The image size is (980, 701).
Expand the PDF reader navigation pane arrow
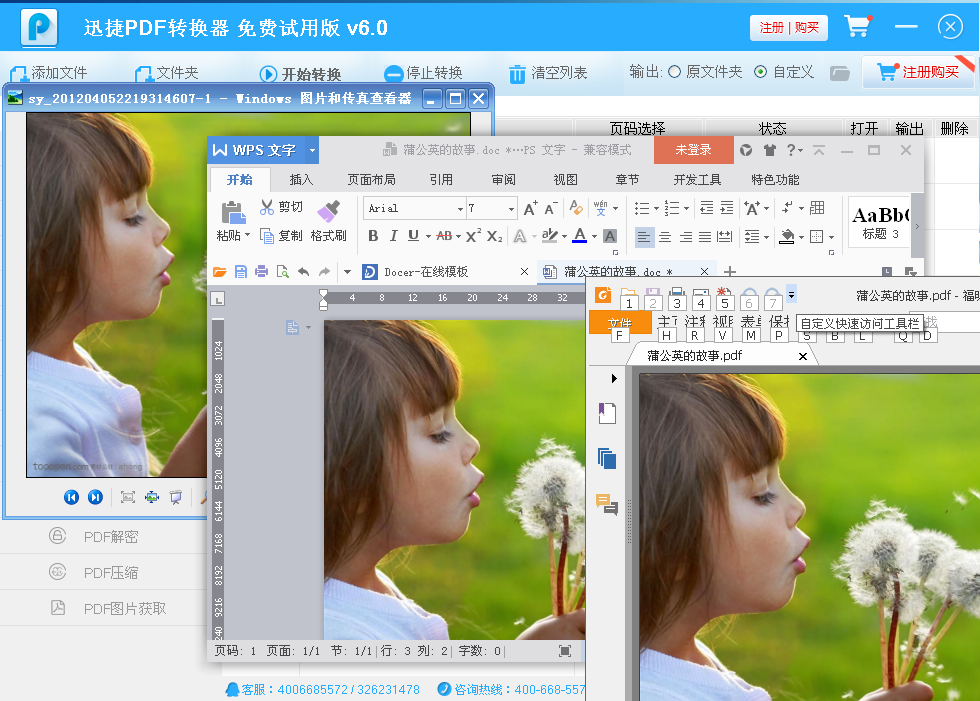pos(614,378)
